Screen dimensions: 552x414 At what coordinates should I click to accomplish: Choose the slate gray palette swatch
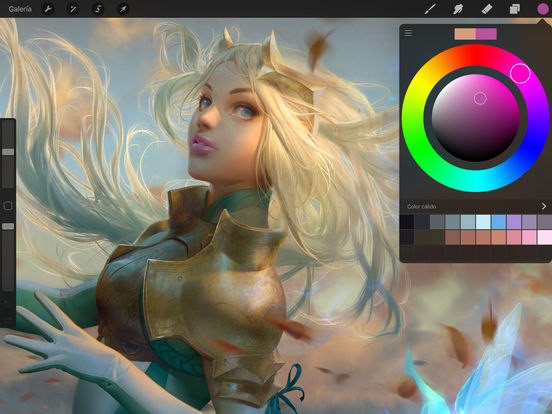(x=437, y=222)
